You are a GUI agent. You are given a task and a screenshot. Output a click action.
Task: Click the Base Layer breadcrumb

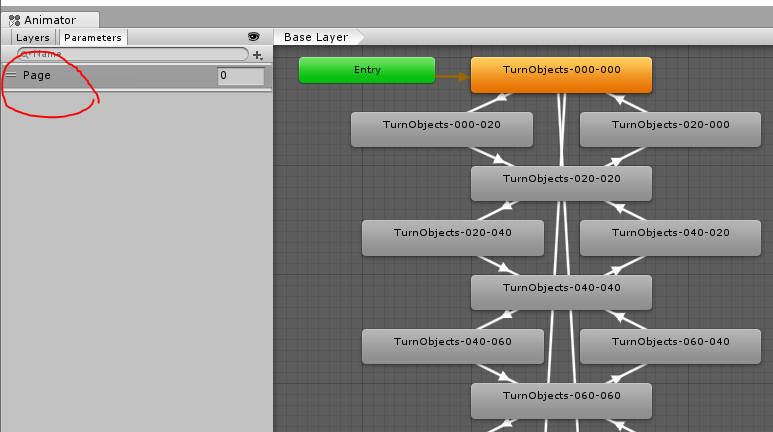[x=316, y=37]
